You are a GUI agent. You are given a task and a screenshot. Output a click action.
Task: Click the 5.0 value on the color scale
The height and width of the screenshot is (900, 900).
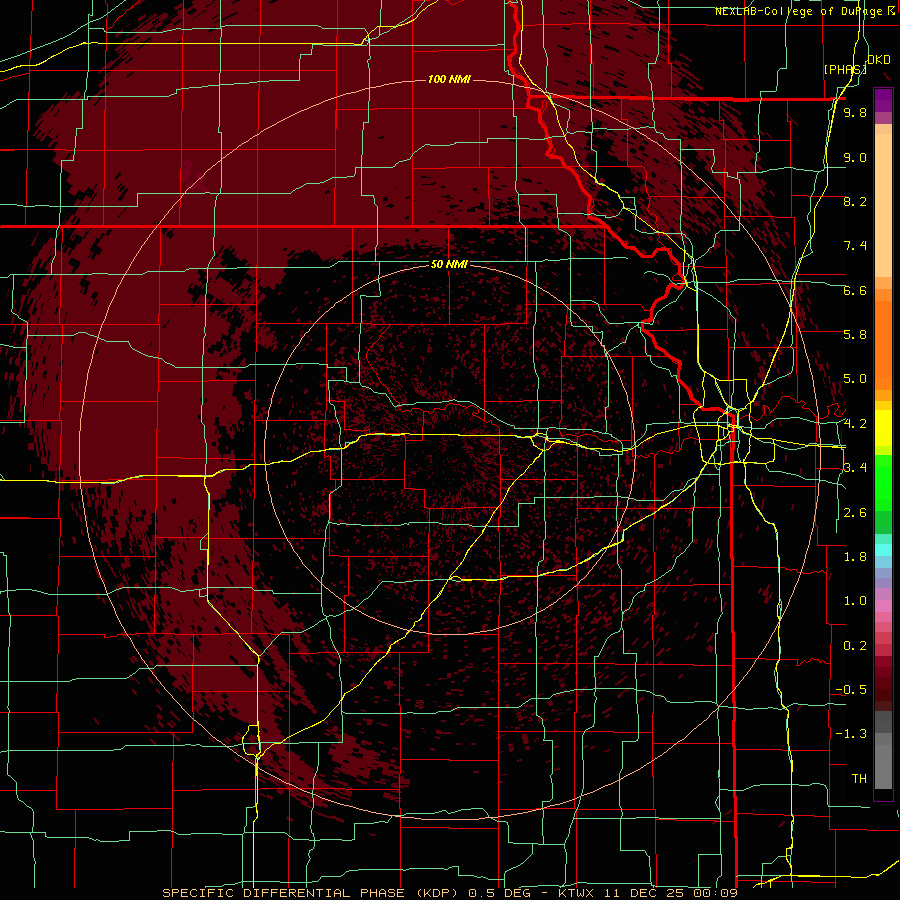[x=855, y=379]
